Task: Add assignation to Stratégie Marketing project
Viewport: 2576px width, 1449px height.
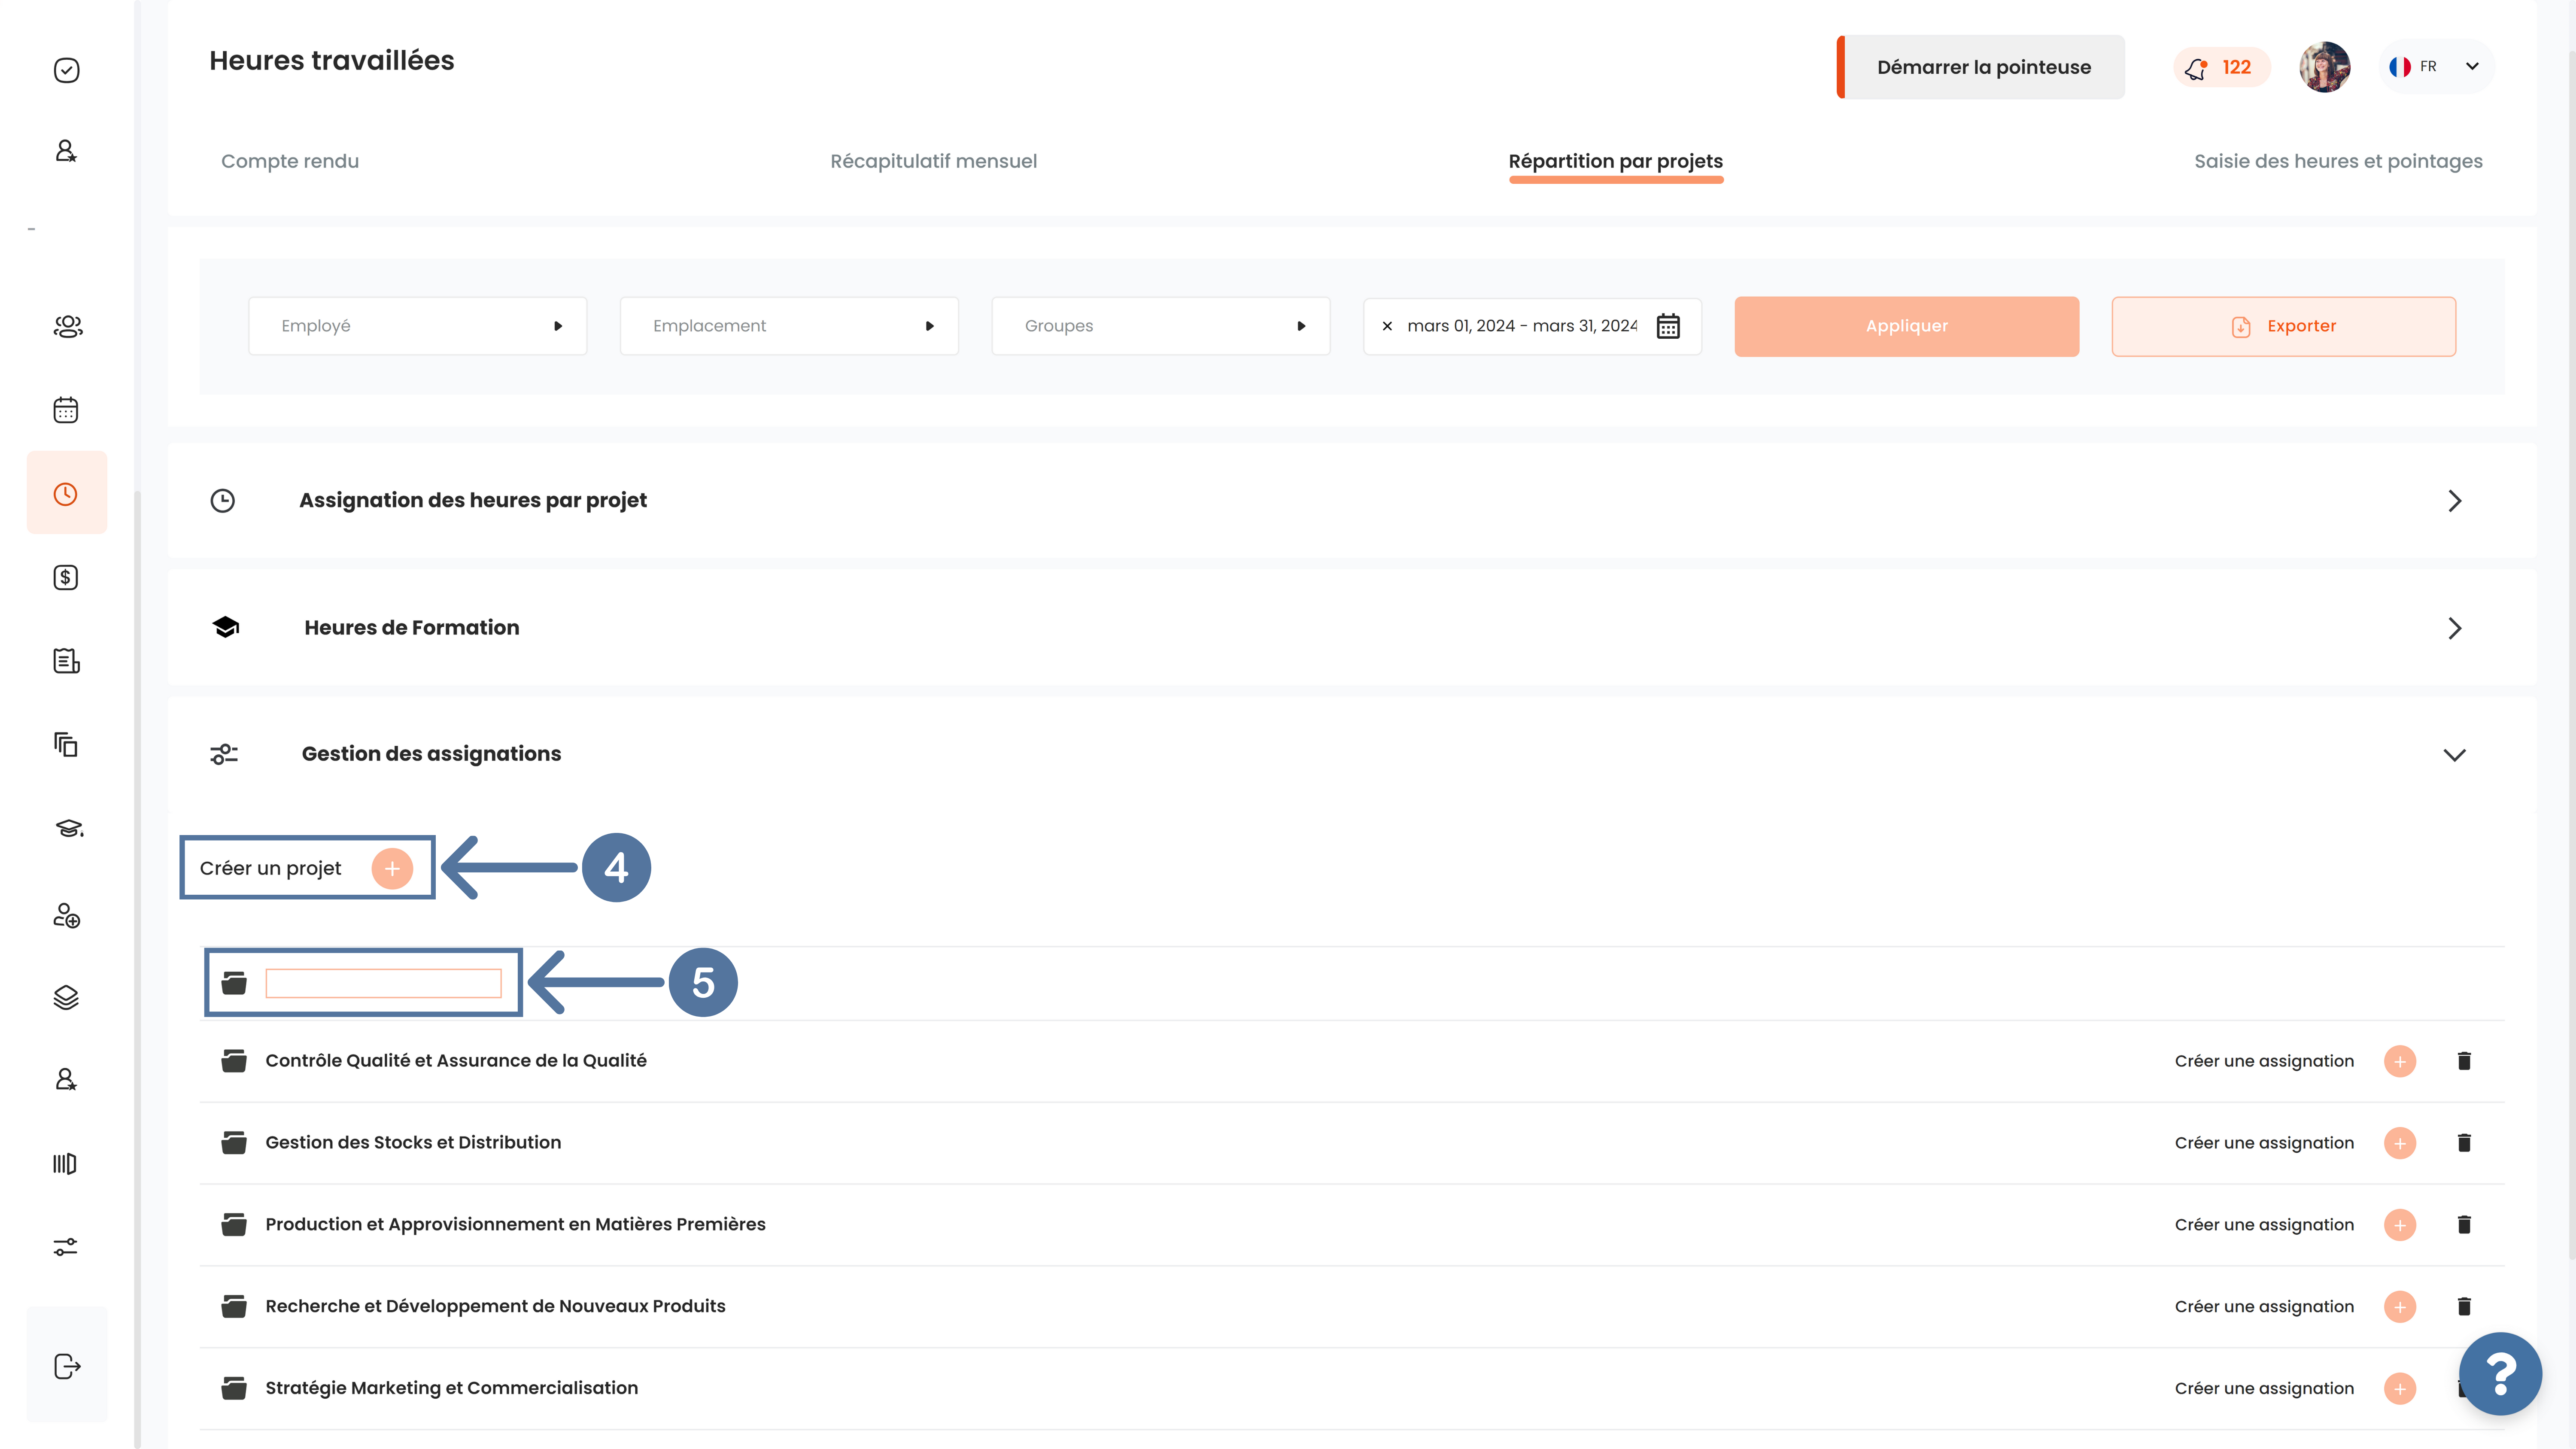Action: 2400,1389
